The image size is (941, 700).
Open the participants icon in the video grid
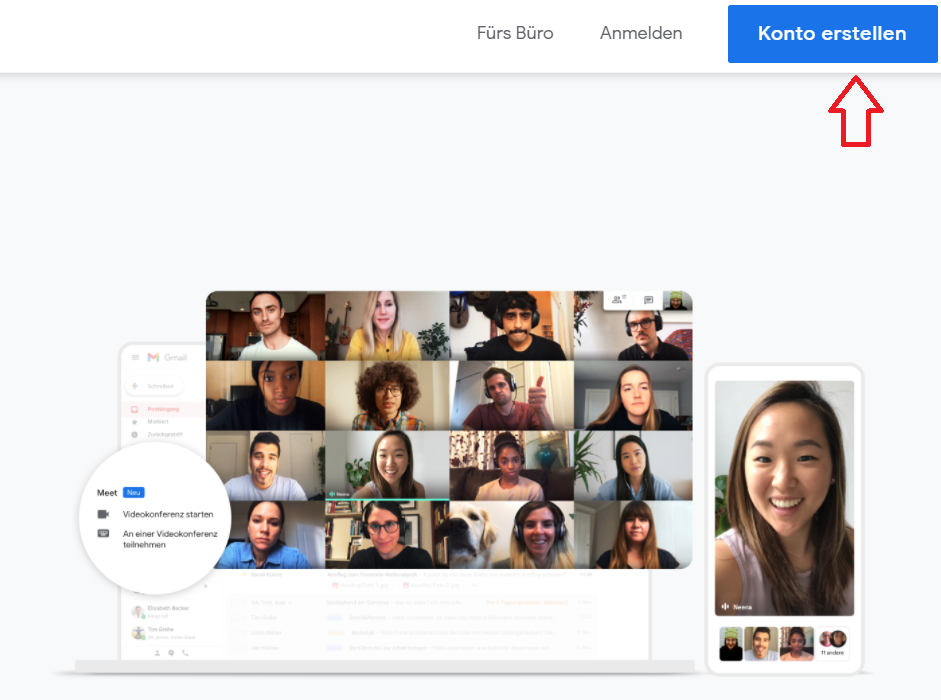(618, 300)
